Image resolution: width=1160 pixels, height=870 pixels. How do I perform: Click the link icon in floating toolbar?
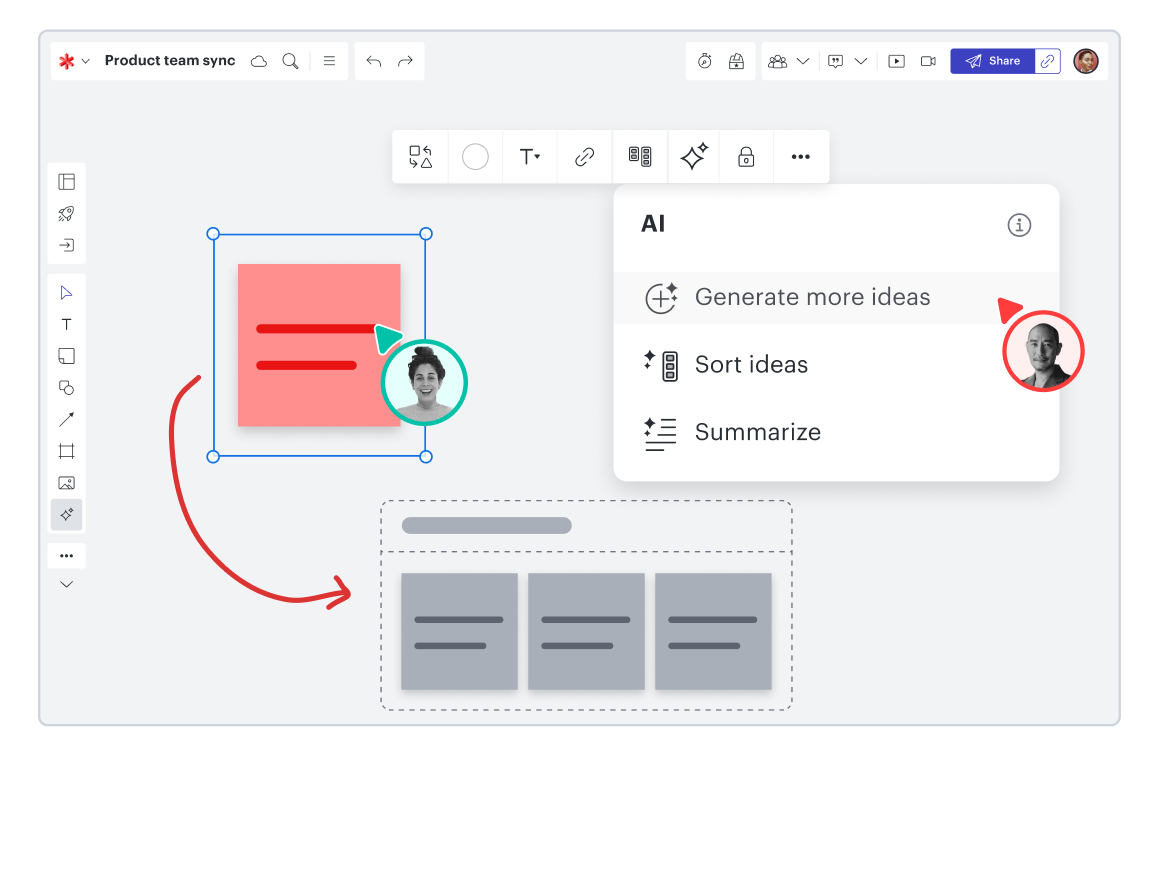(x=585, y=157)
